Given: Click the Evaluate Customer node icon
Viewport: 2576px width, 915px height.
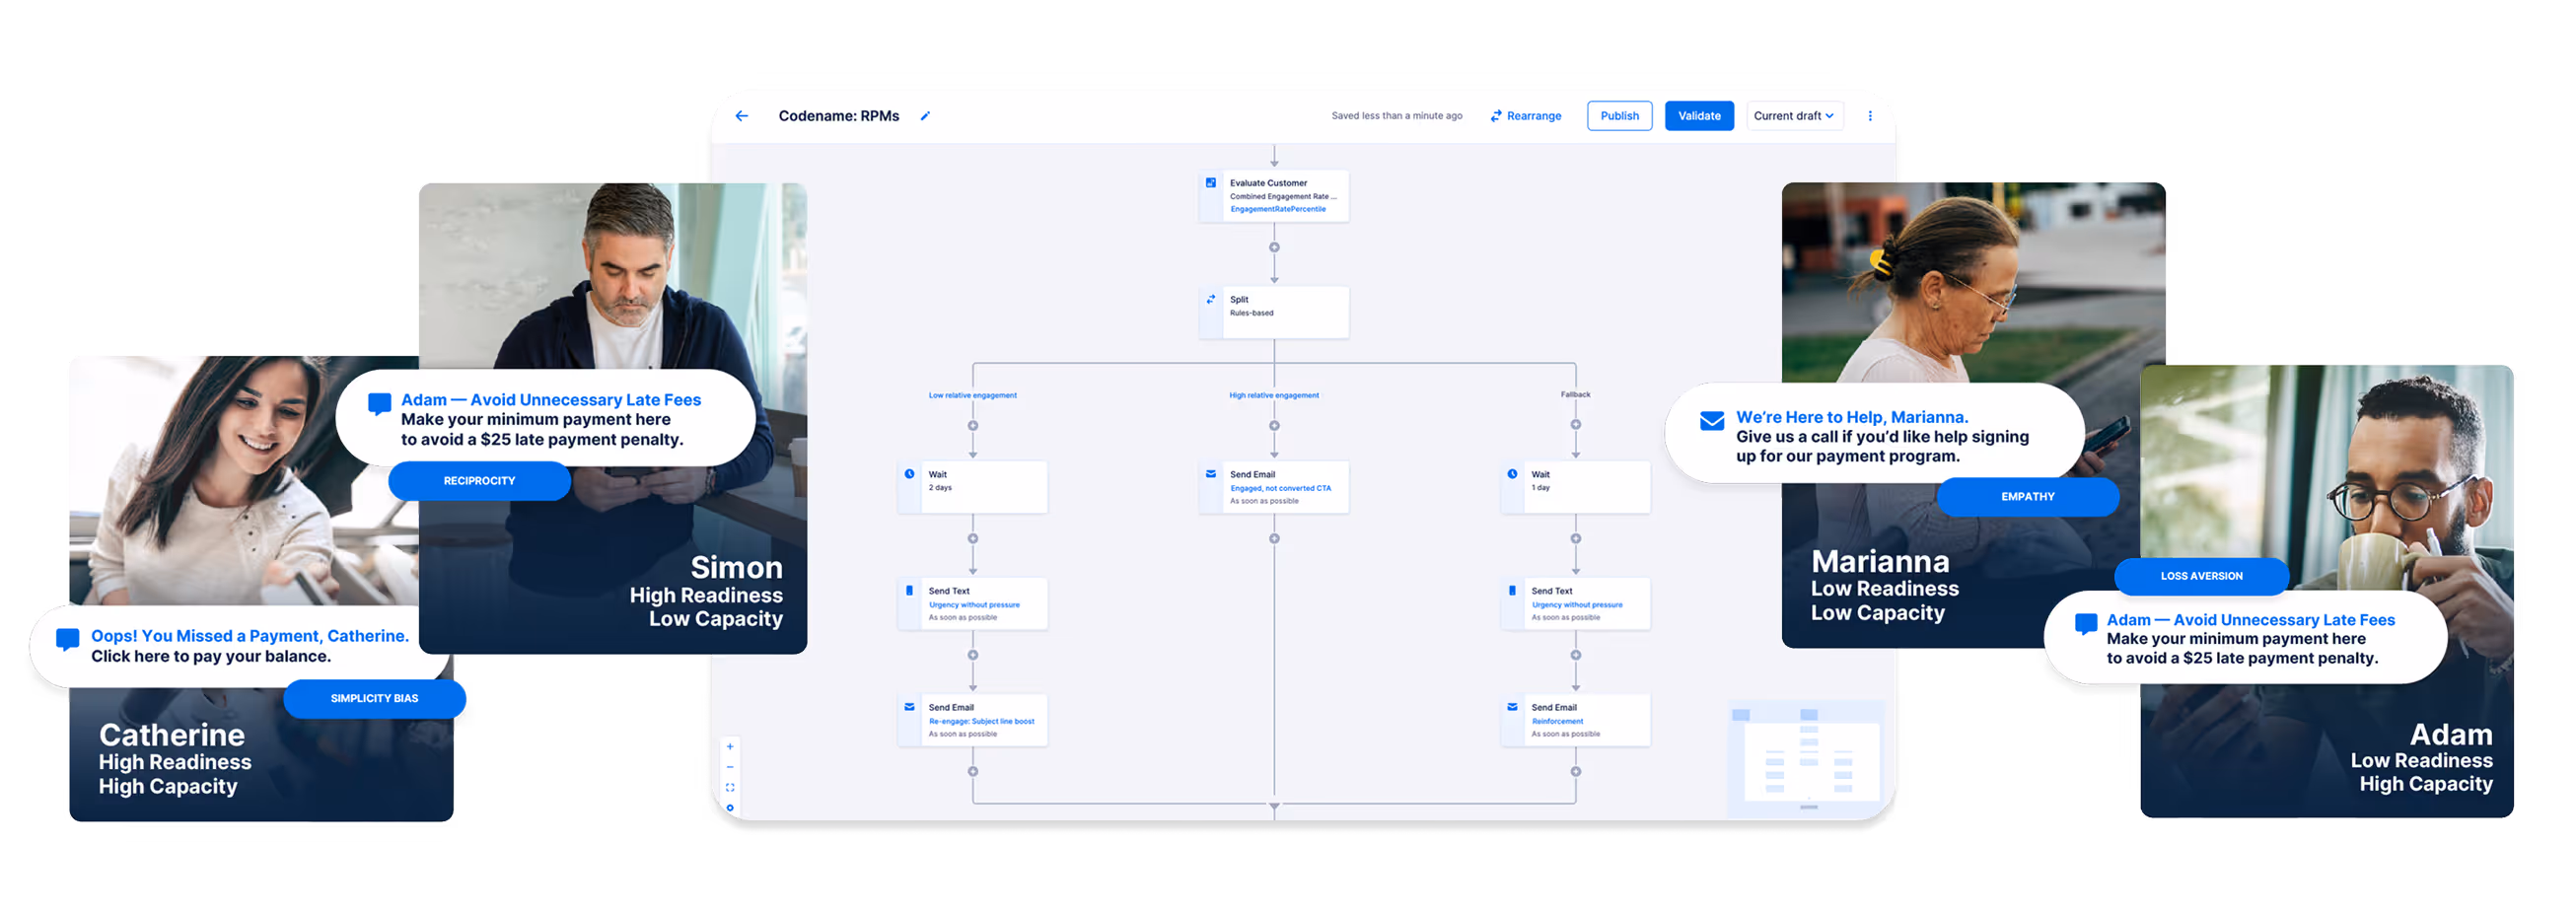Looking at the screenshot, I should point(1211,183).
